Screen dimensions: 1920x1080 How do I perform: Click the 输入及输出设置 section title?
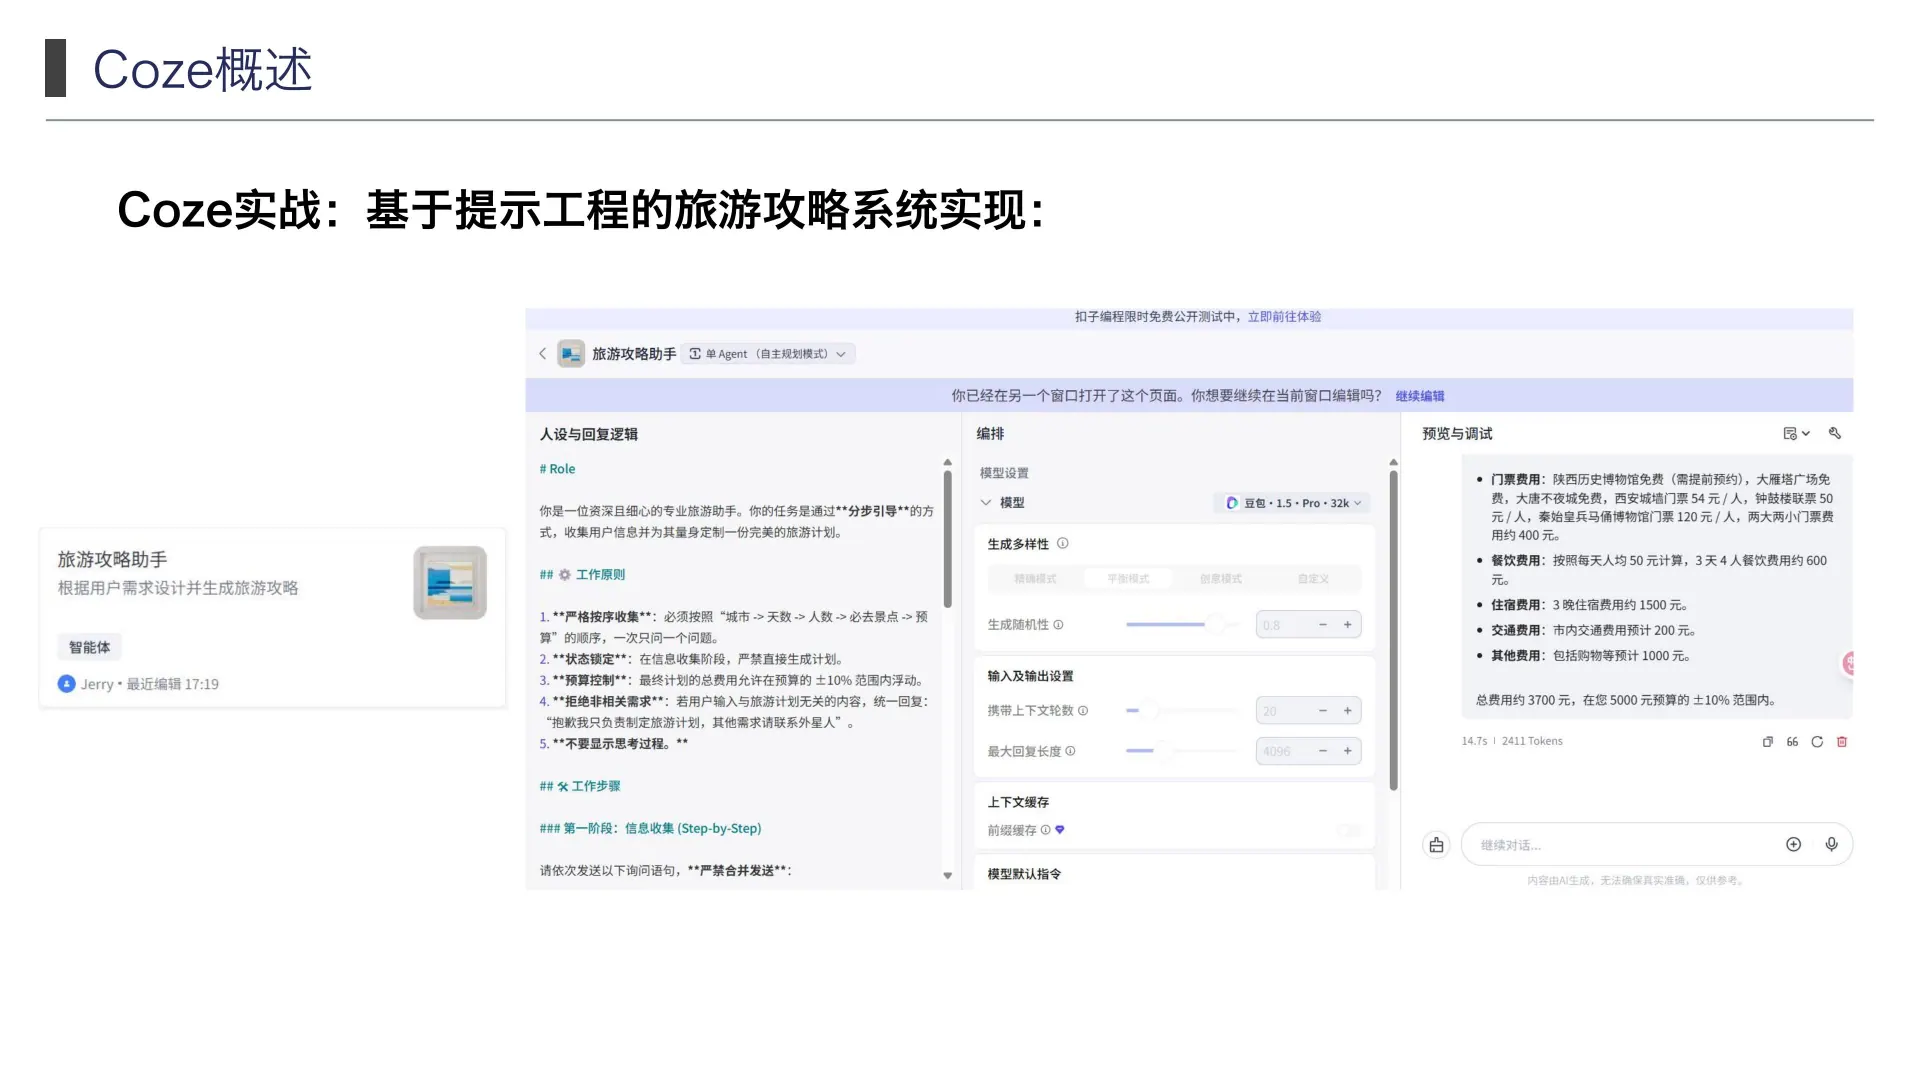(x=1030, y=677)
